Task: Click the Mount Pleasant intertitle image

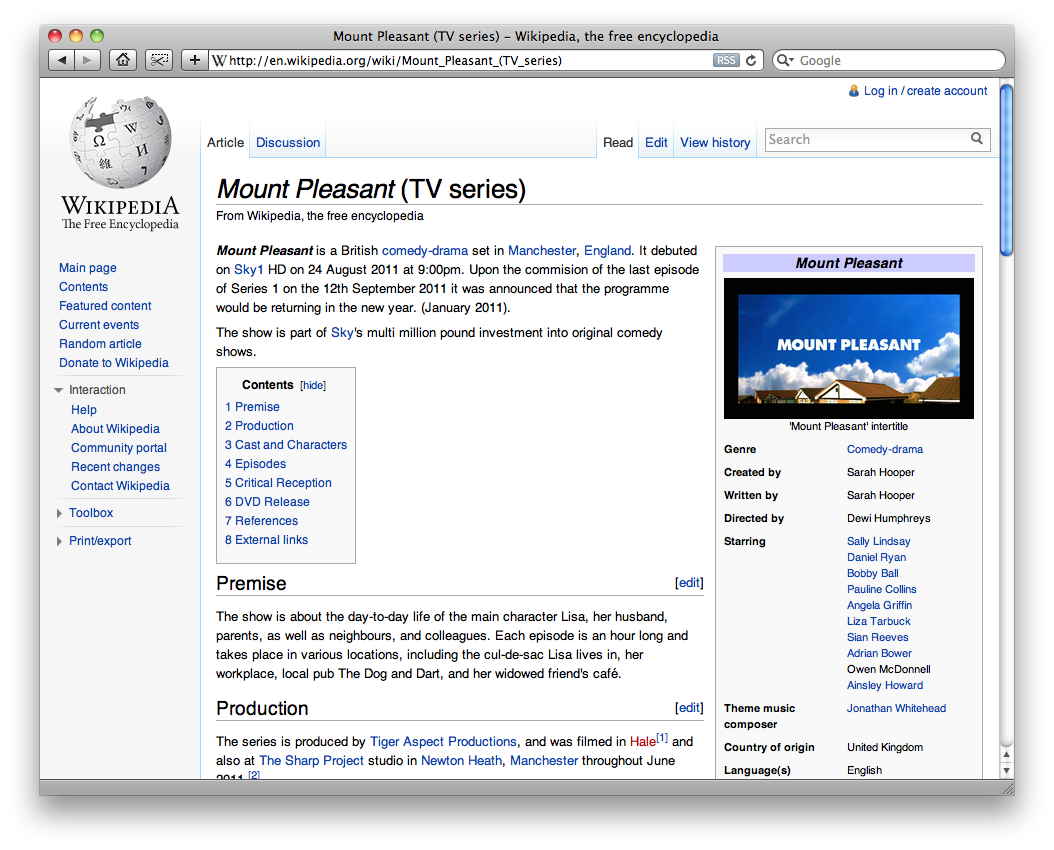Action: (x=849, y=349)
